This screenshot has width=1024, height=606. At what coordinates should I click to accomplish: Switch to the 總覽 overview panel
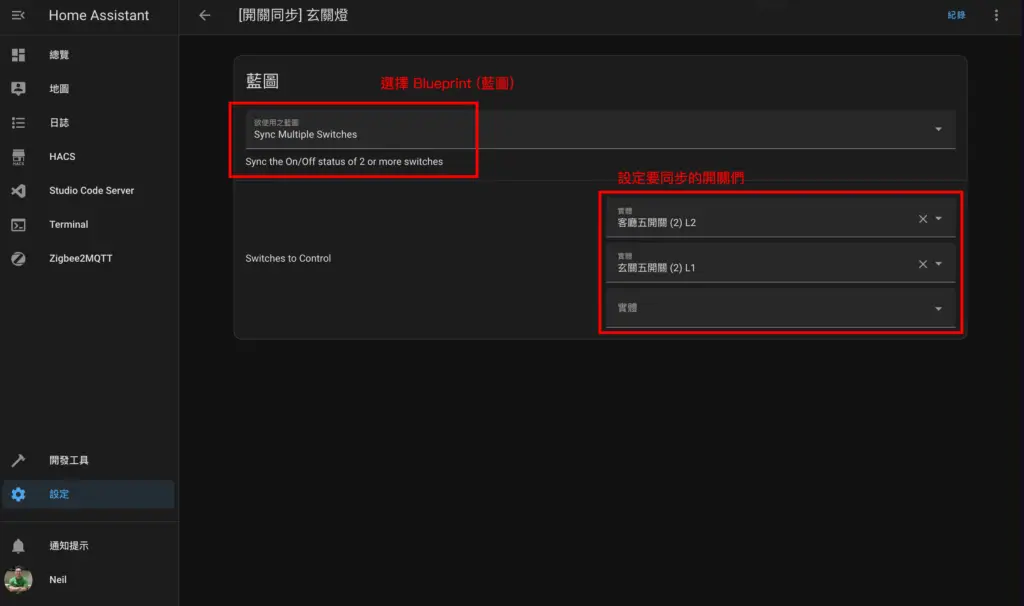(x=58, y=55)
